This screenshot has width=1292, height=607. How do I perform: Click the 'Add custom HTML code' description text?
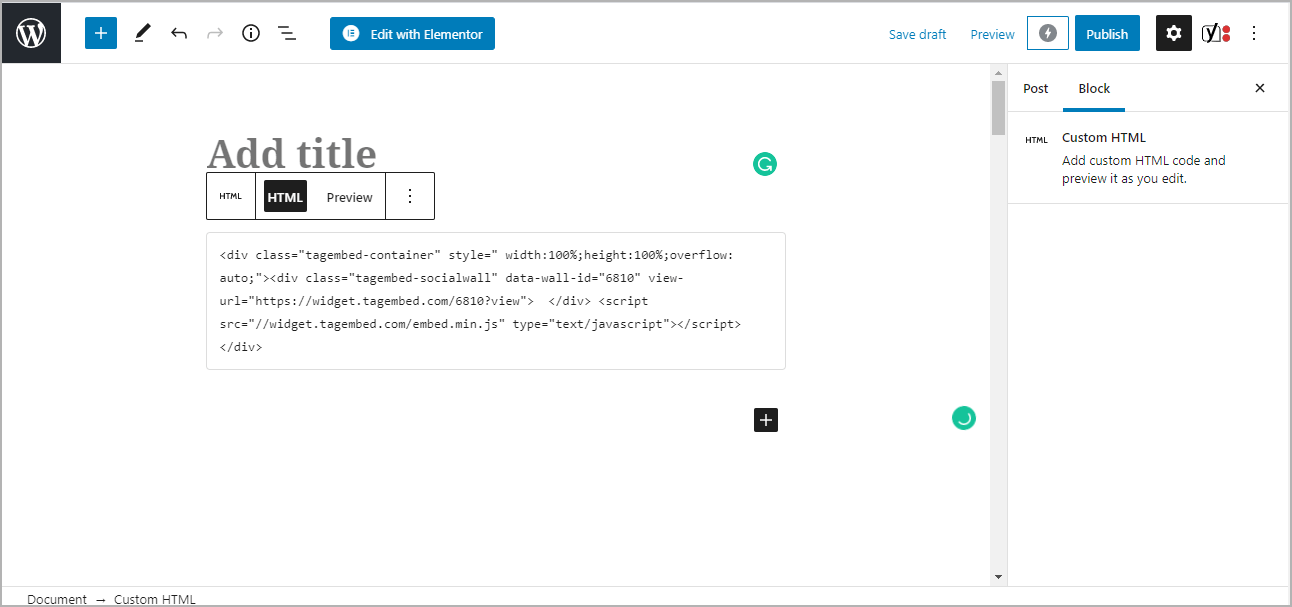[1143, 169]
